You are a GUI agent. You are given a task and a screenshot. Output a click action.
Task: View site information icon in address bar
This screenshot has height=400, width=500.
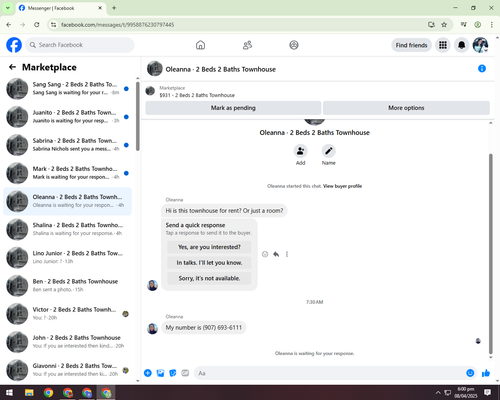click(x=54, y=25)
